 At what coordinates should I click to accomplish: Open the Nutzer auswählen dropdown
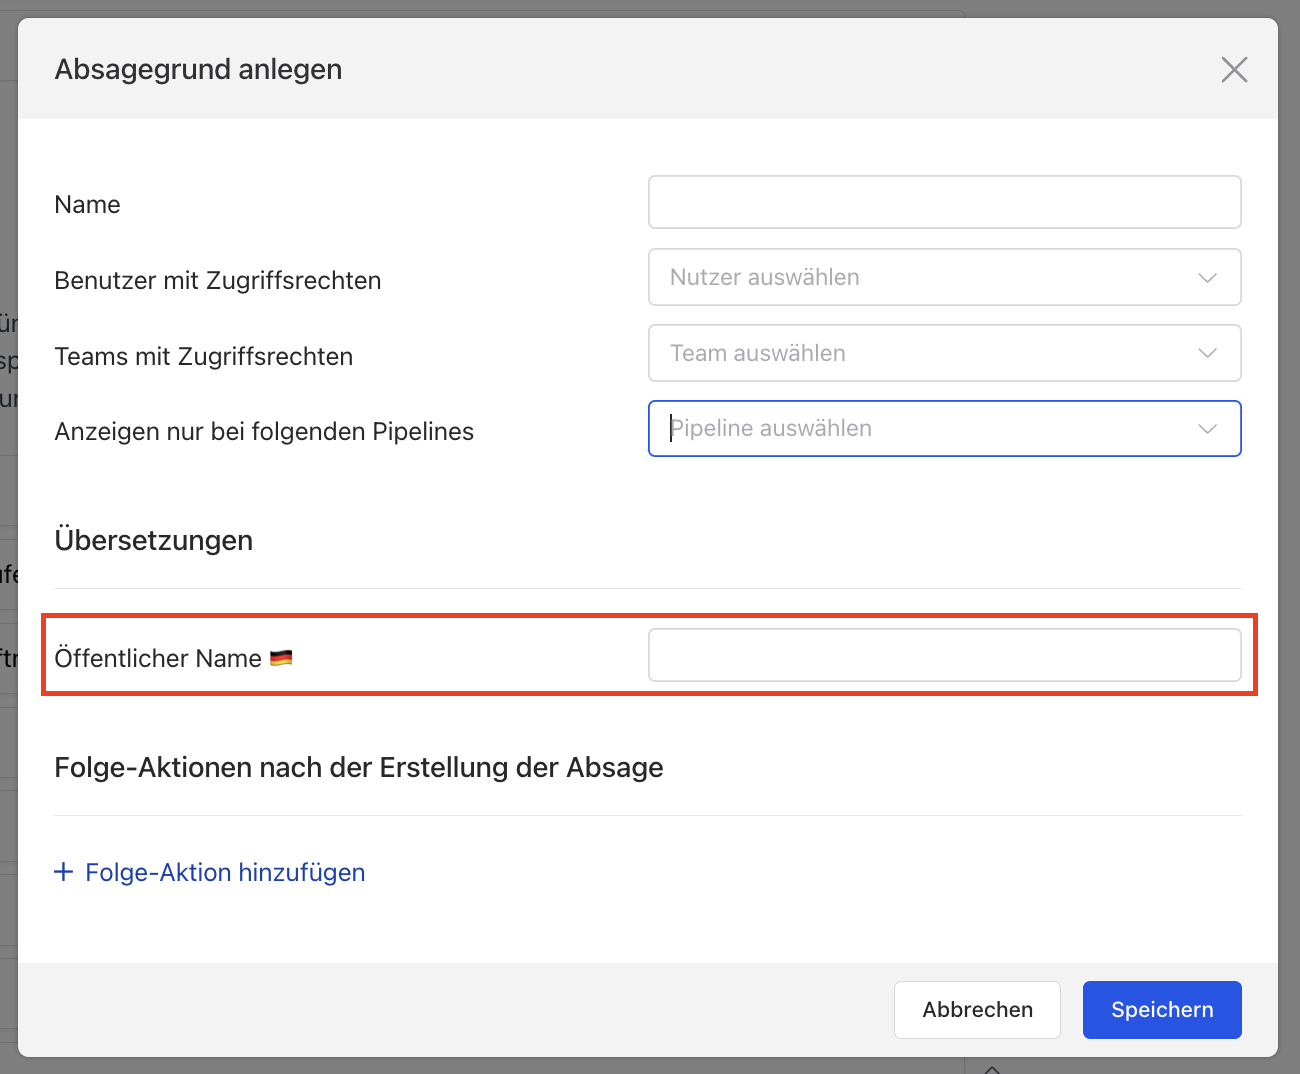944,277
